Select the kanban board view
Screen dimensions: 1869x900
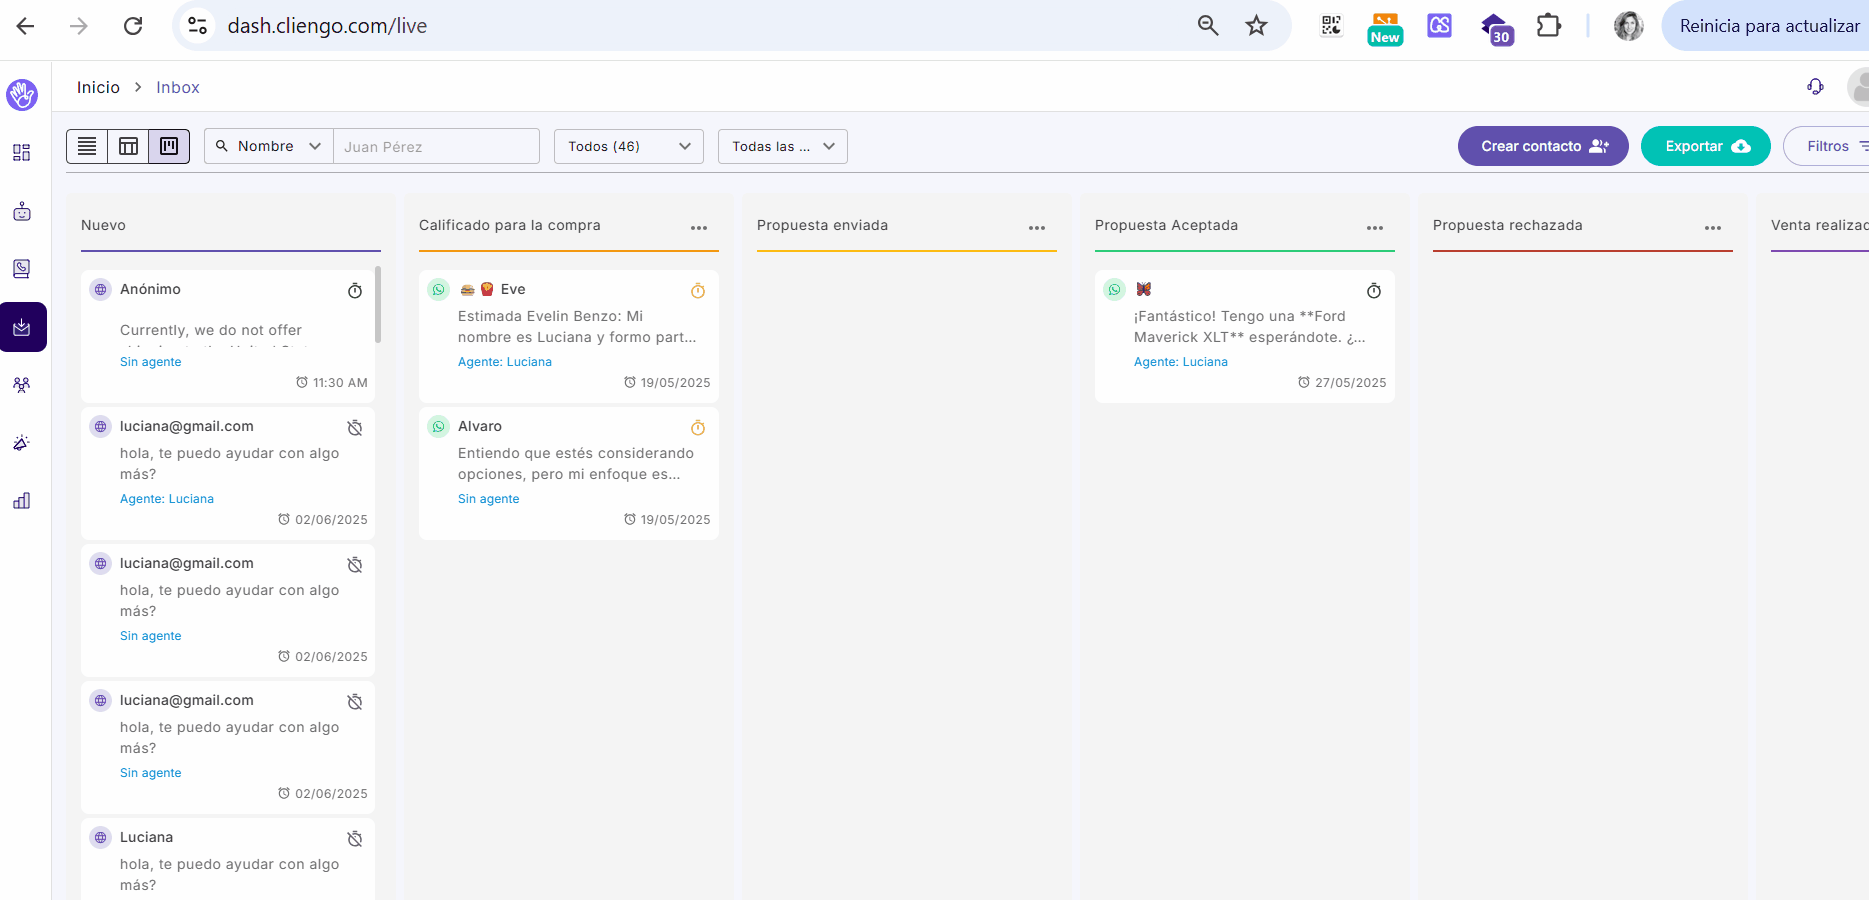[169, 146]
